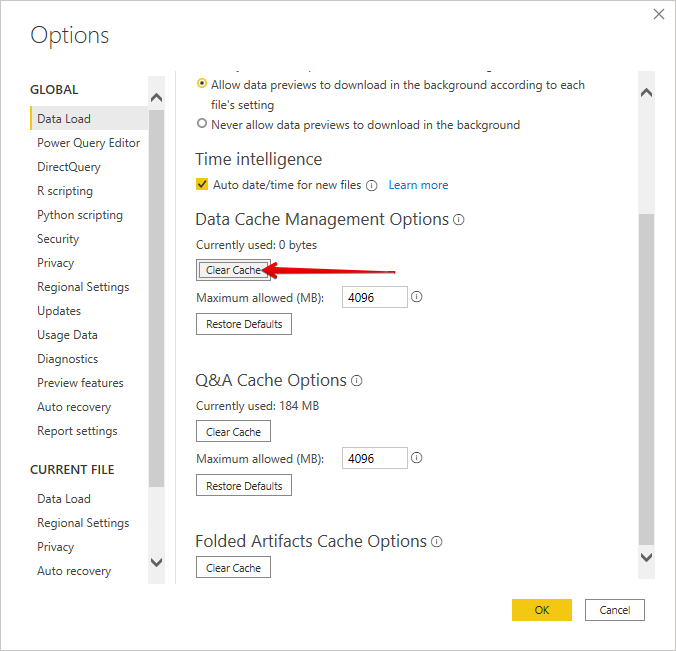Go to Diagnostics options

(x=67, y=359)
